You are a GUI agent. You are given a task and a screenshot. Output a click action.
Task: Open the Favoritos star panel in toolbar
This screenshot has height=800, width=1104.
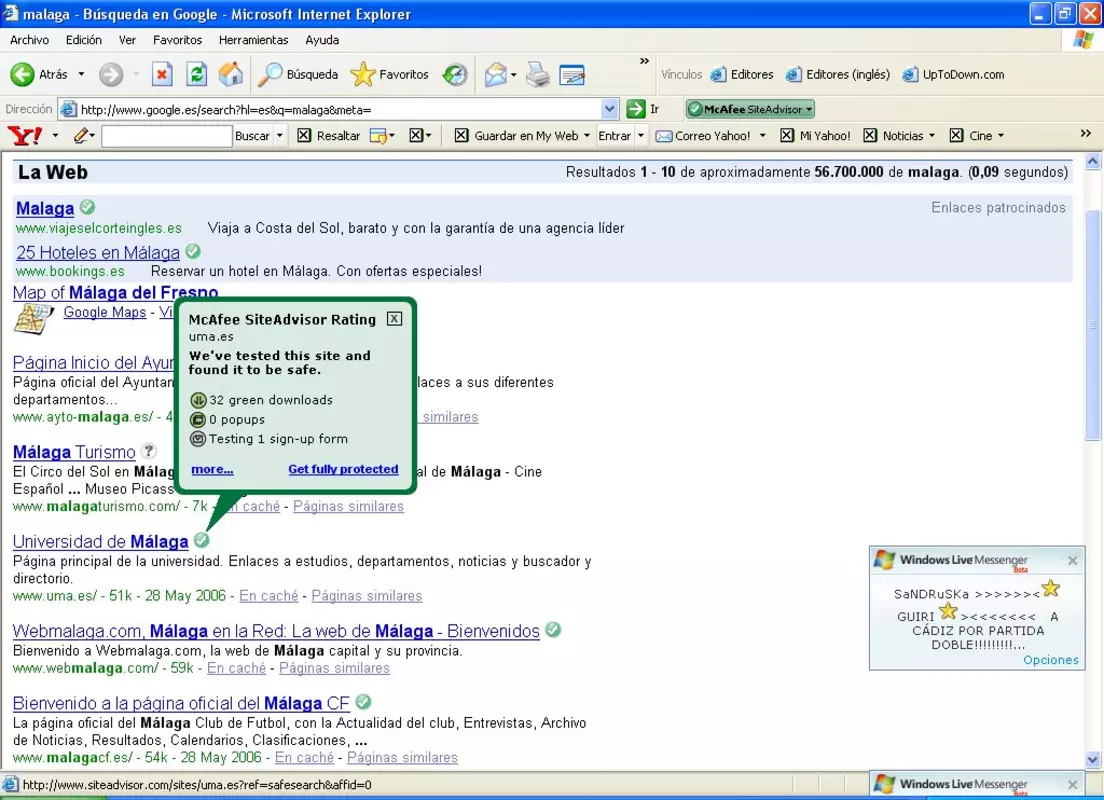389,74
